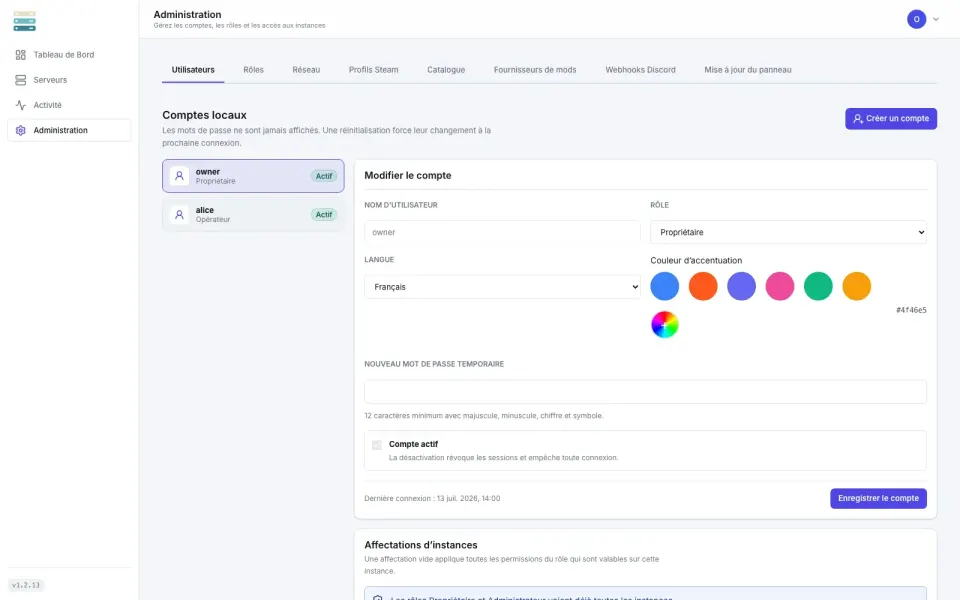Open the Profils Steam tab
960x600 pixels.
tap(373, 70)
